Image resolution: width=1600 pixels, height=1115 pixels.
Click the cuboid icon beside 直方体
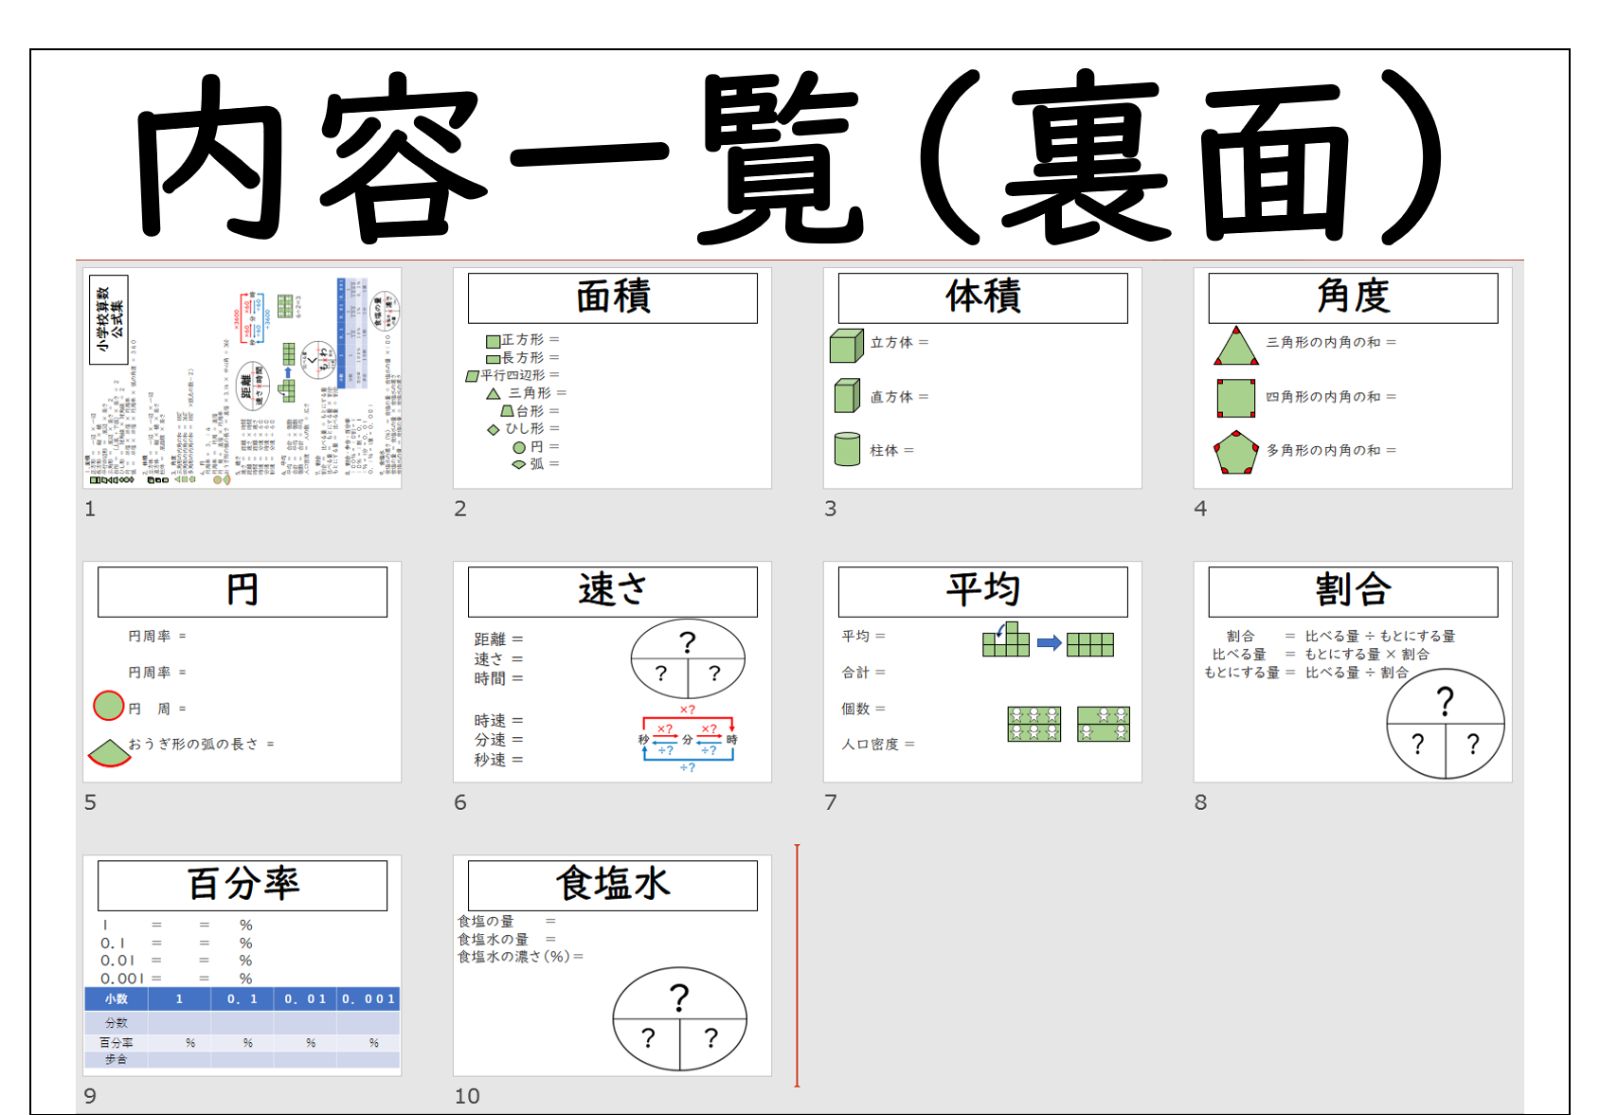click(x=847, y=396)
